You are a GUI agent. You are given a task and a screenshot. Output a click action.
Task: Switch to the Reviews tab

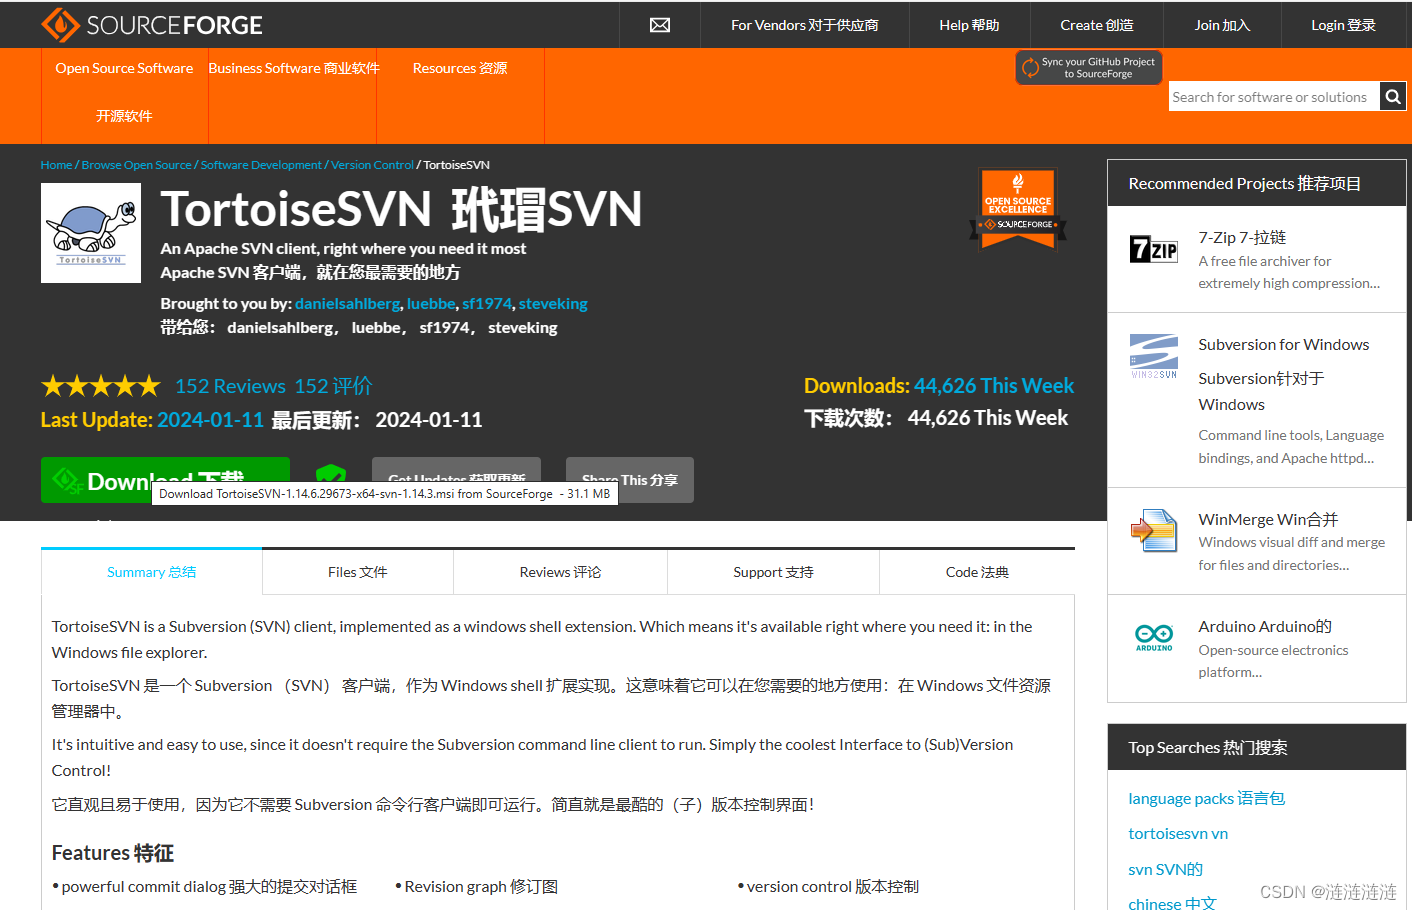tap(560, 572)
